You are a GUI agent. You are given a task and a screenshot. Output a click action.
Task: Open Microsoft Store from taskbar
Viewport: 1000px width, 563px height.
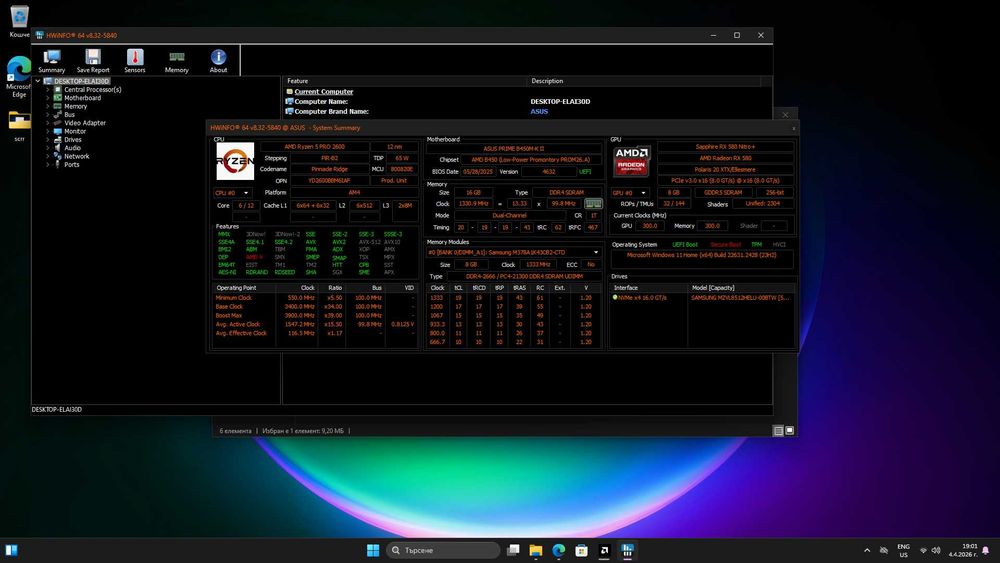581,550
